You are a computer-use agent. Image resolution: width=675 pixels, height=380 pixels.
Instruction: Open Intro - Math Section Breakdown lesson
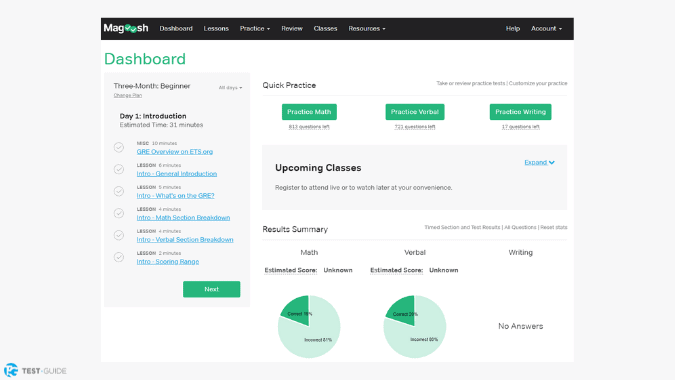coord(183,217)
